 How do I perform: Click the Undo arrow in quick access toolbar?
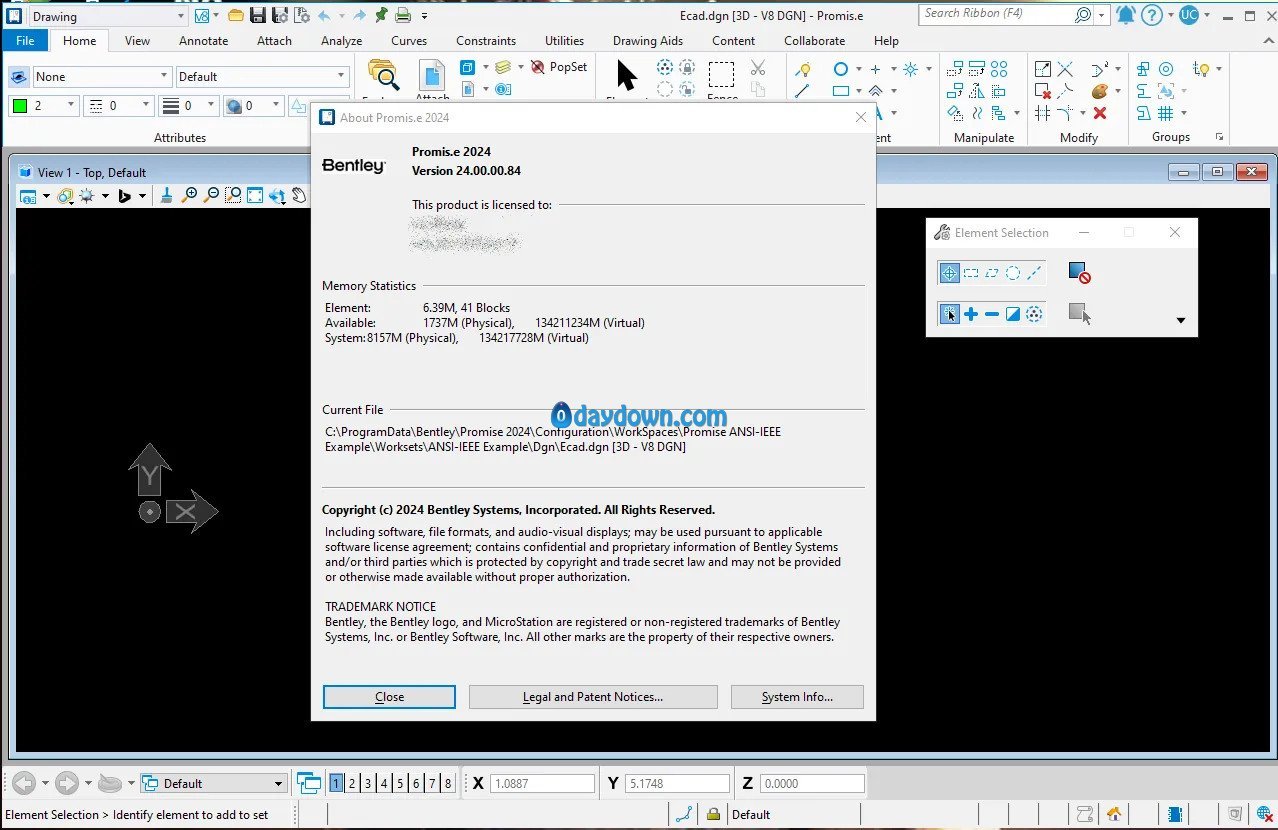point(324,15)
